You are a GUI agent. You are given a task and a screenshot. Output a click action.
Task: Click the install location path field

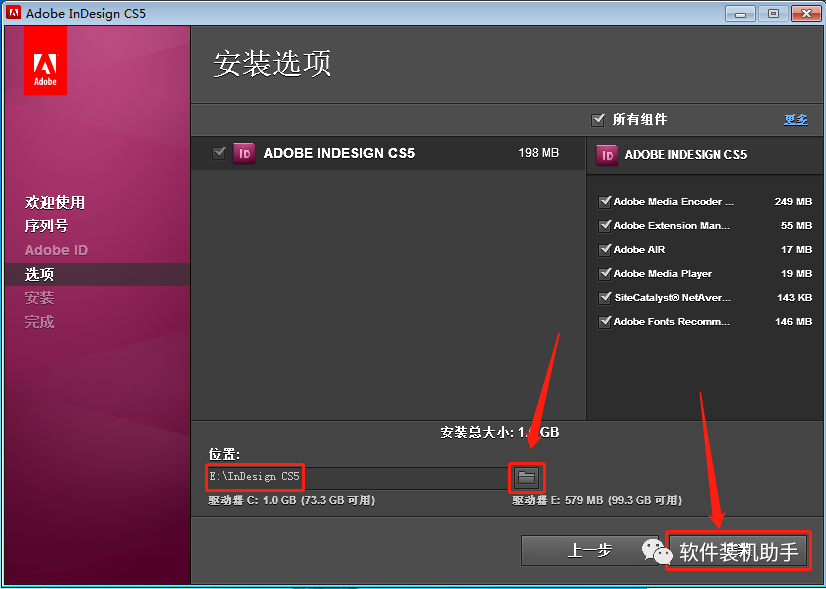click(358, 477)
